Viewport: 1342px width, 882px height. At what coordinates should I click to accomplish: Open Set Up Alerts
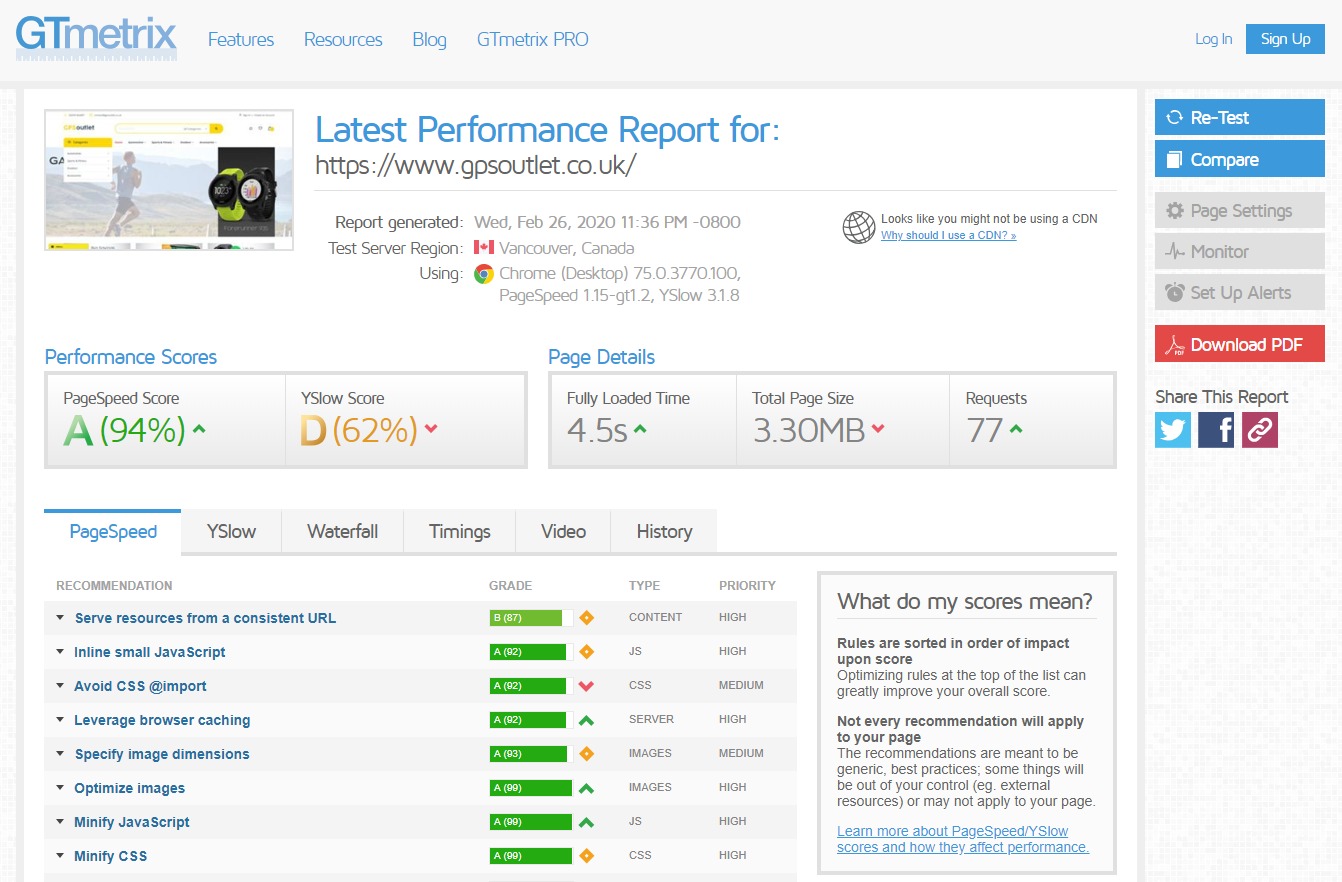(1239, 293)
